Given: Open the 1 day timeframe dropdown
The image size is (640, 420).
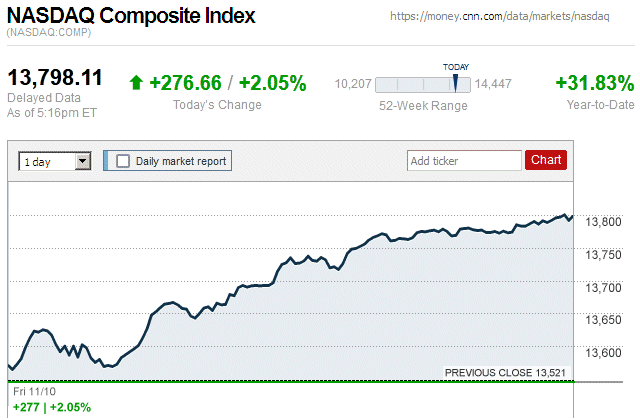Looking at the screenshot, I should tap(55, 161).
